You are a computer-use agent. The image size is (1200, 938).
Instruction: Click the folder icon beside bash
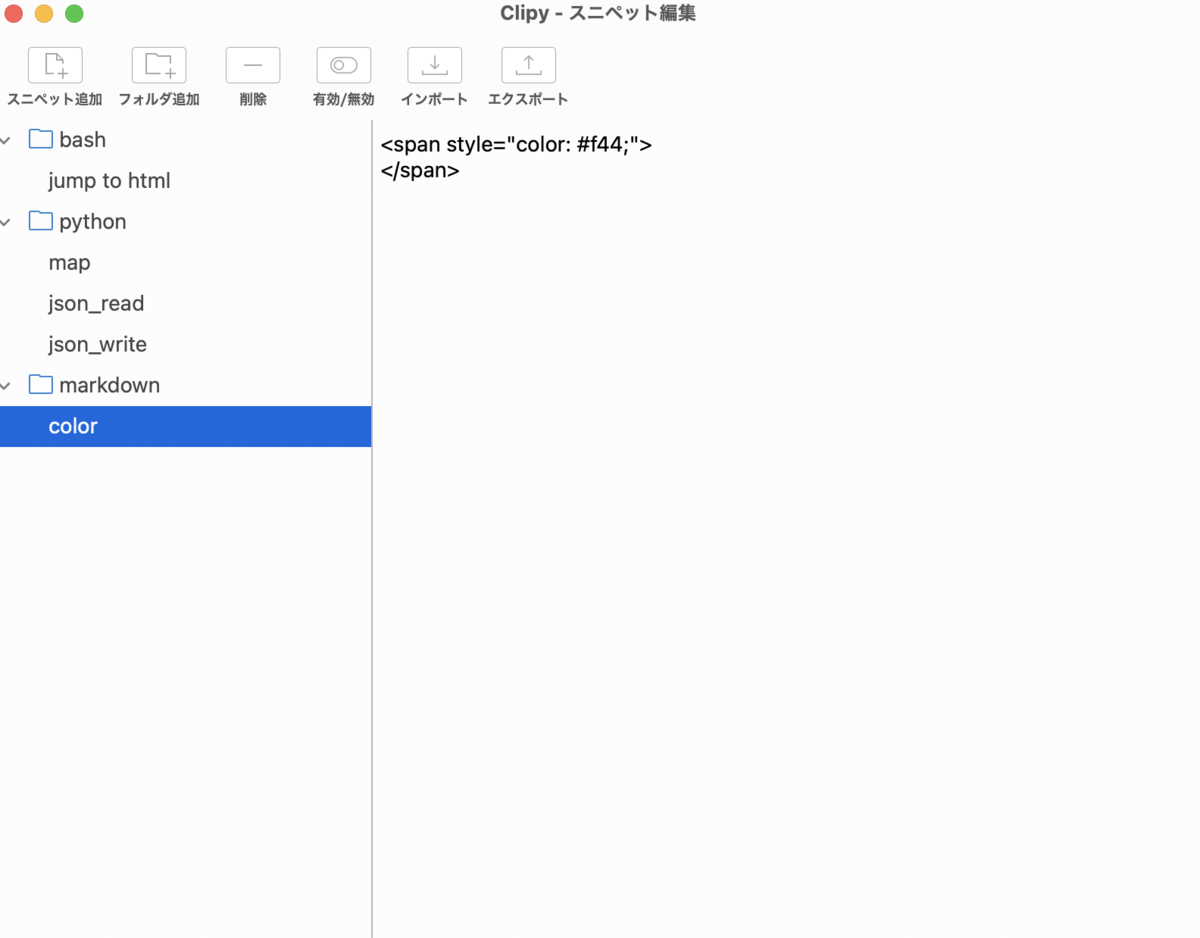(40, 139)
